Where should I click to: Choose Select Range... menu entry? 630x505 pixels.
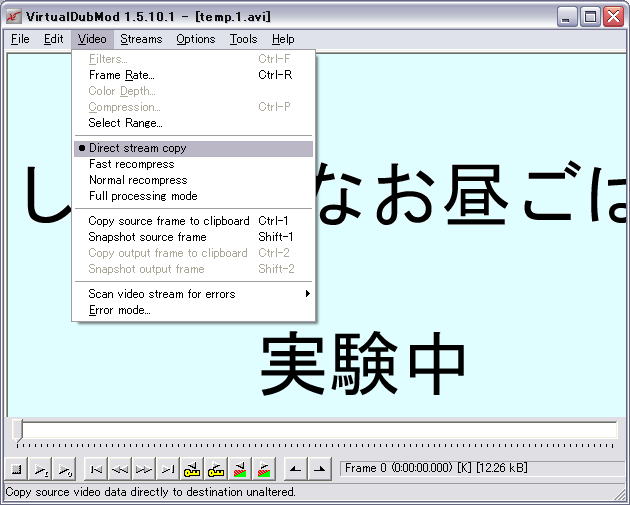click(194, 123)
